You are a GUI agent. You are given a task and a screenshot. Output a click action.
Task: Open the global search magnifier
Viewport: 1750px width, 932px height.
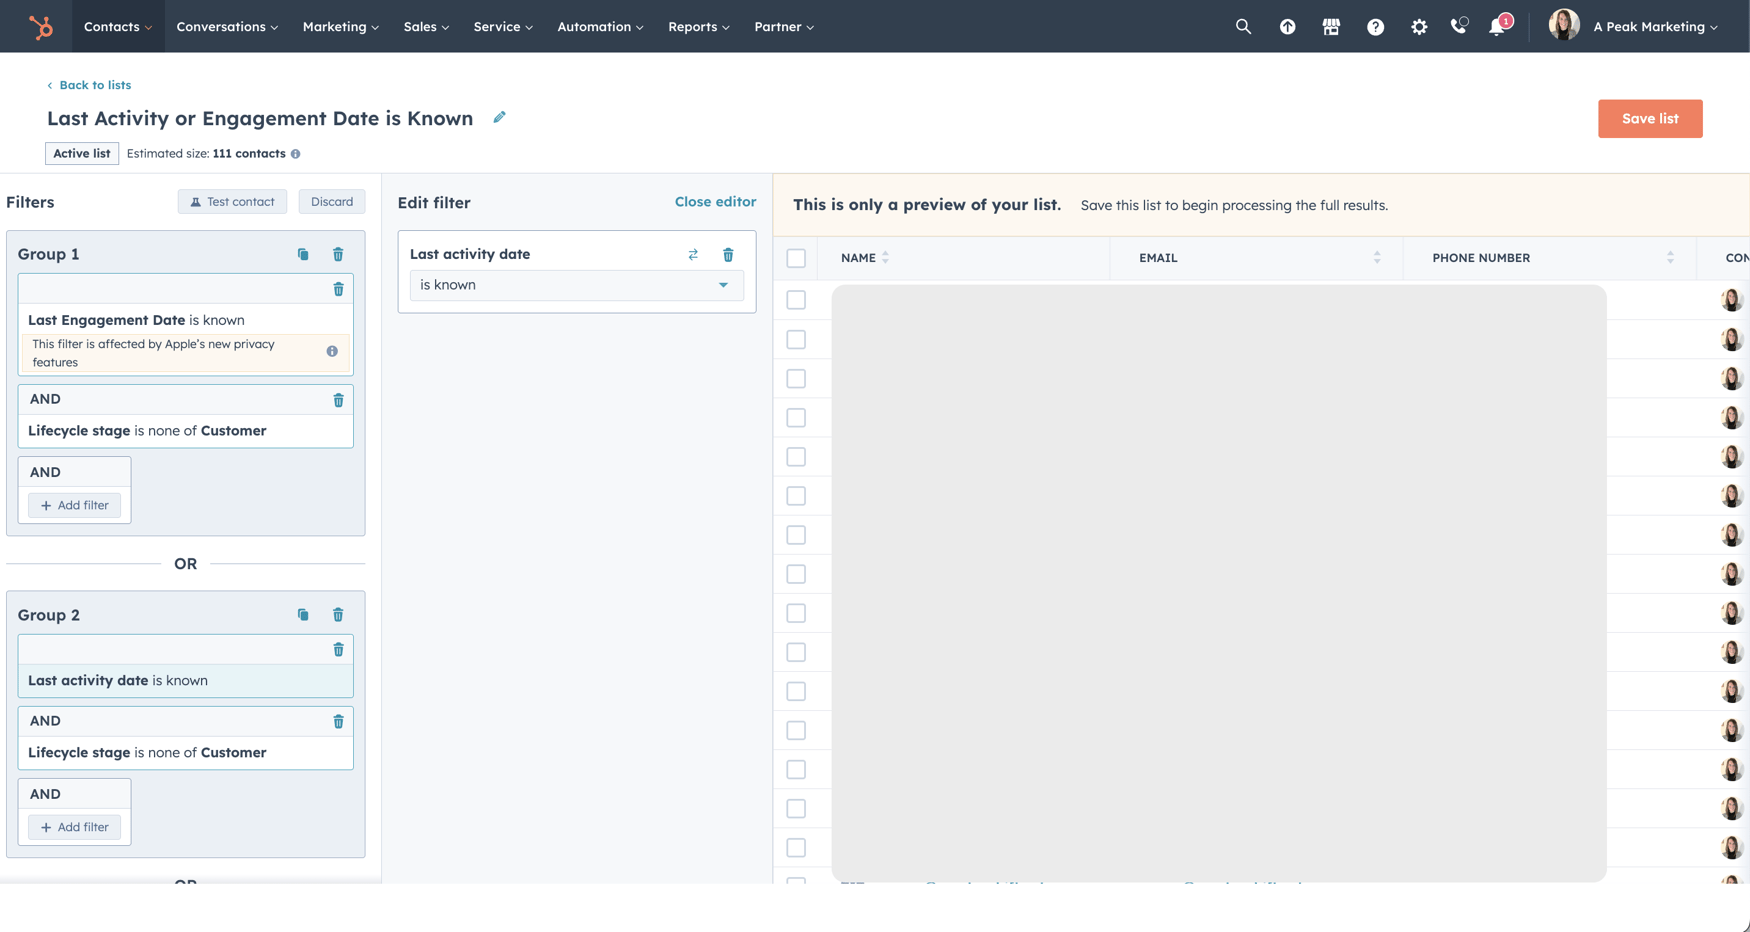pyautogui.click(x=1243, y=26)
